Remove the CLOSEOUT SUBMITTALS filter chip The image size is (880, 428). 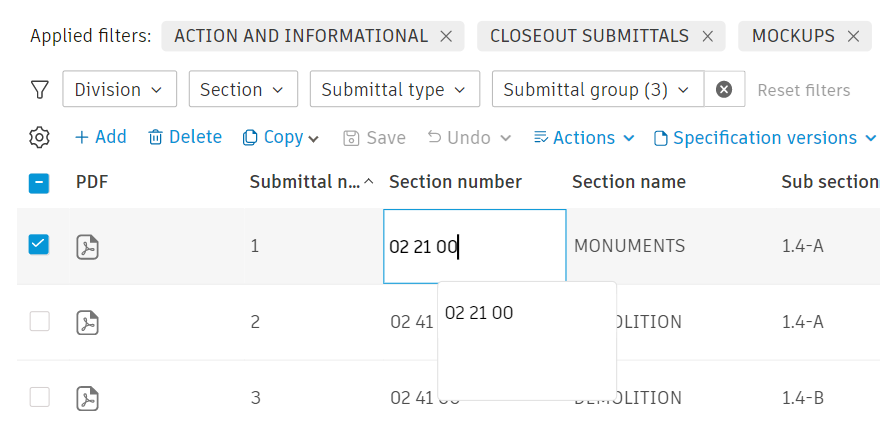707,36
